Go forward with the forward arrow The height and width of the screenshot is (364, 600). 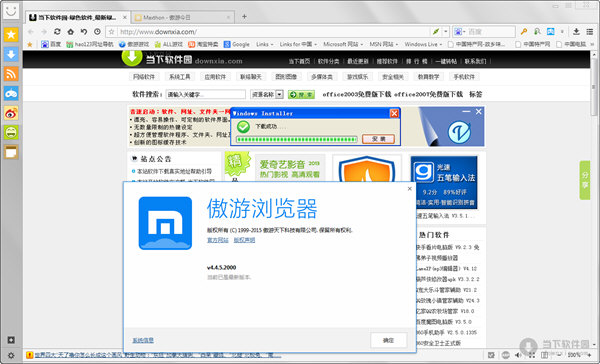[x=44, y=32]
